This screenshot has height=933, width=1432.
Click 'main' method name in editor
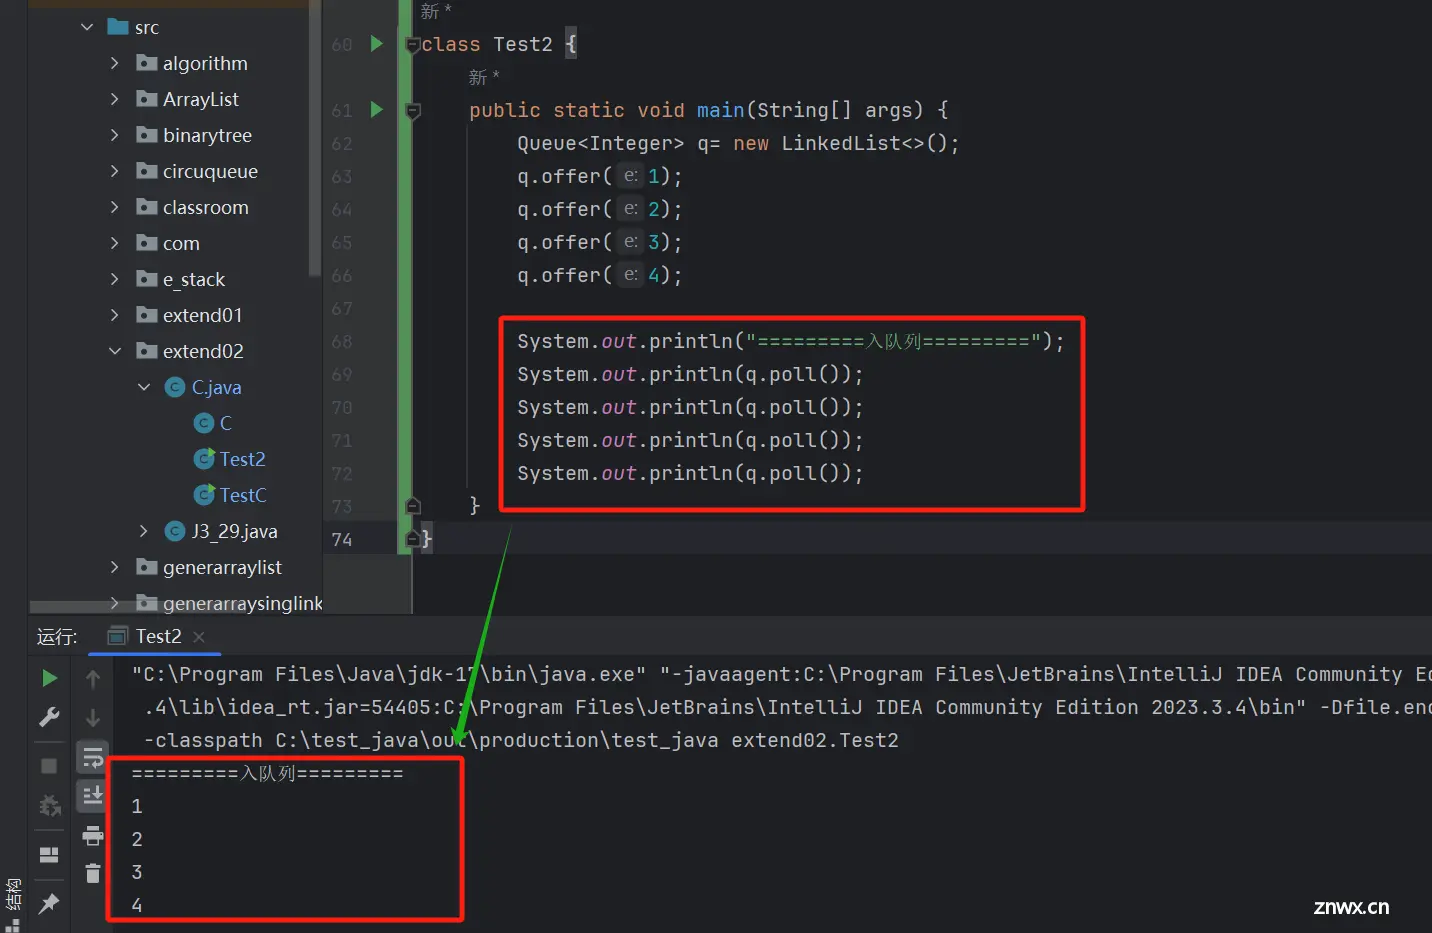[x=720, y=110]
